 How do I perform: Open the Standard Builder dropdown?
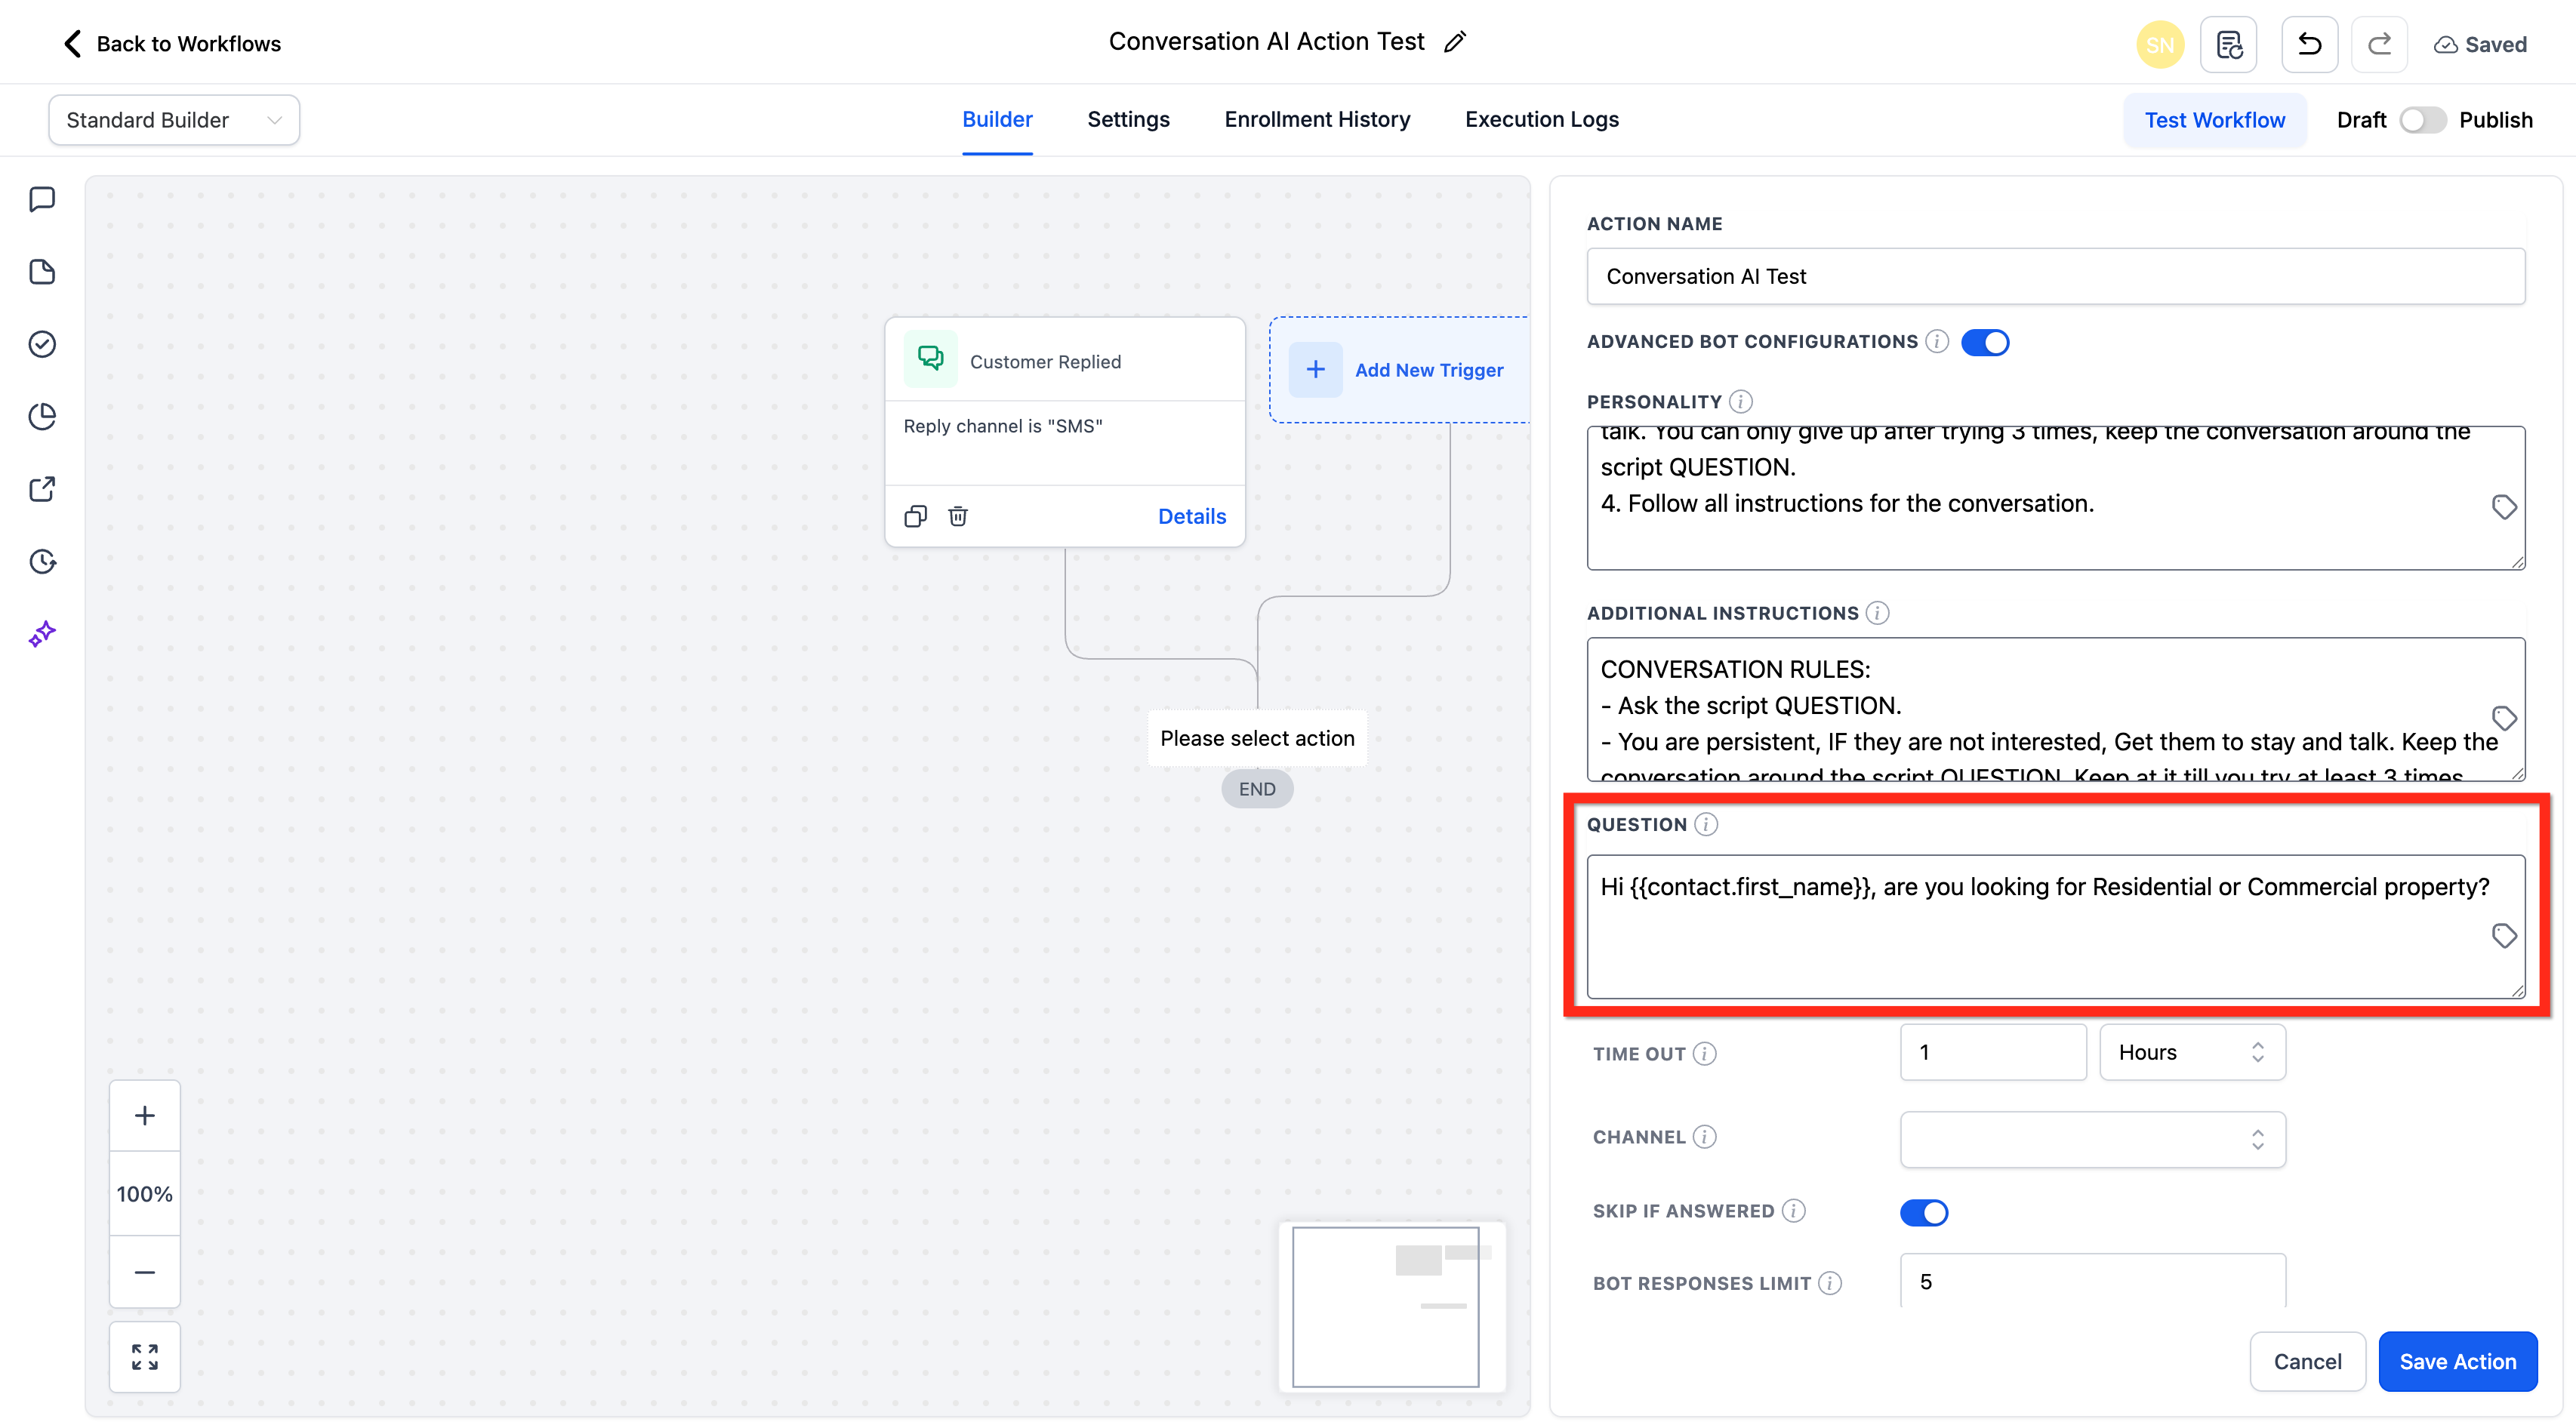pos(174,120)
